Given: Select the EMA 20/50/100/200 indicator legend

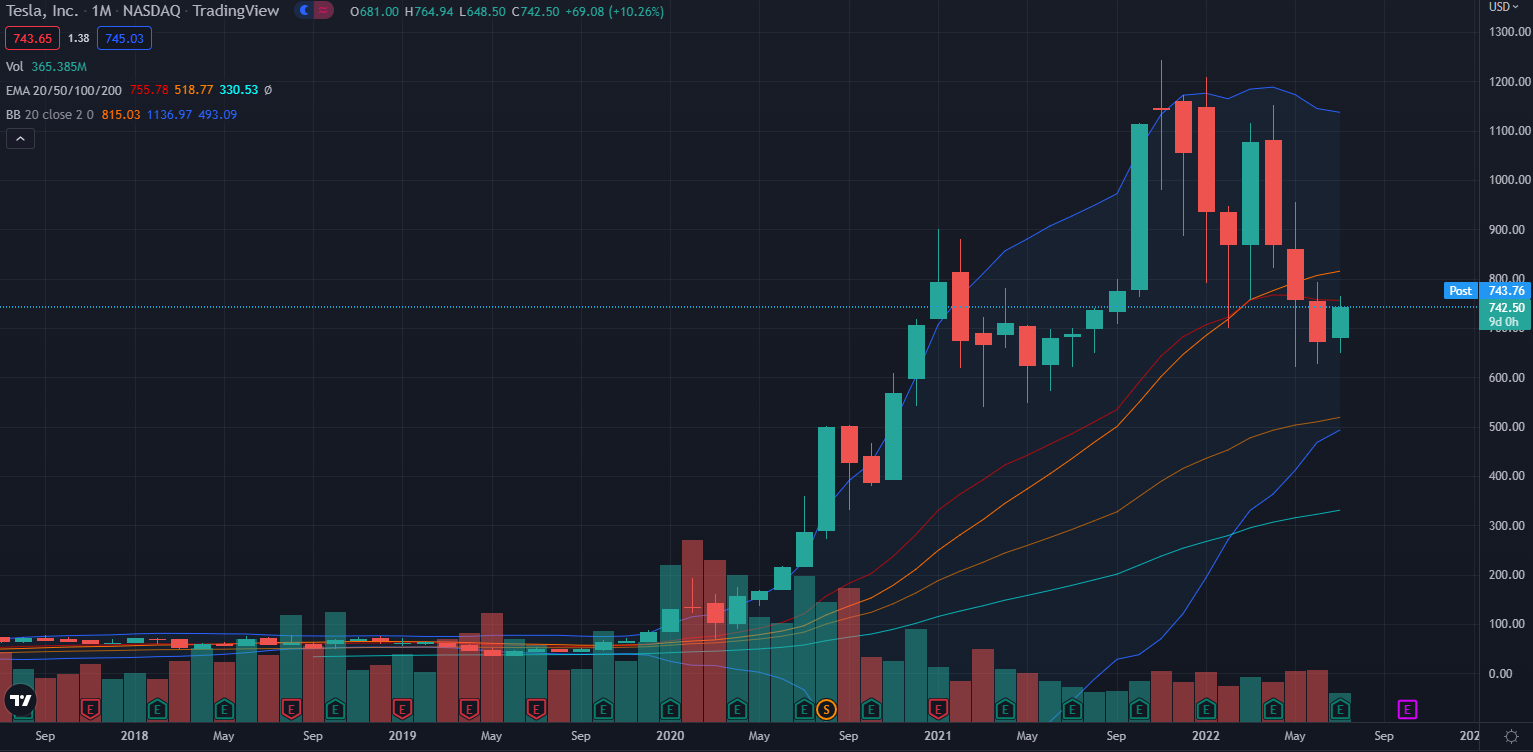Looking at the screenshot, I should [62, 90].
